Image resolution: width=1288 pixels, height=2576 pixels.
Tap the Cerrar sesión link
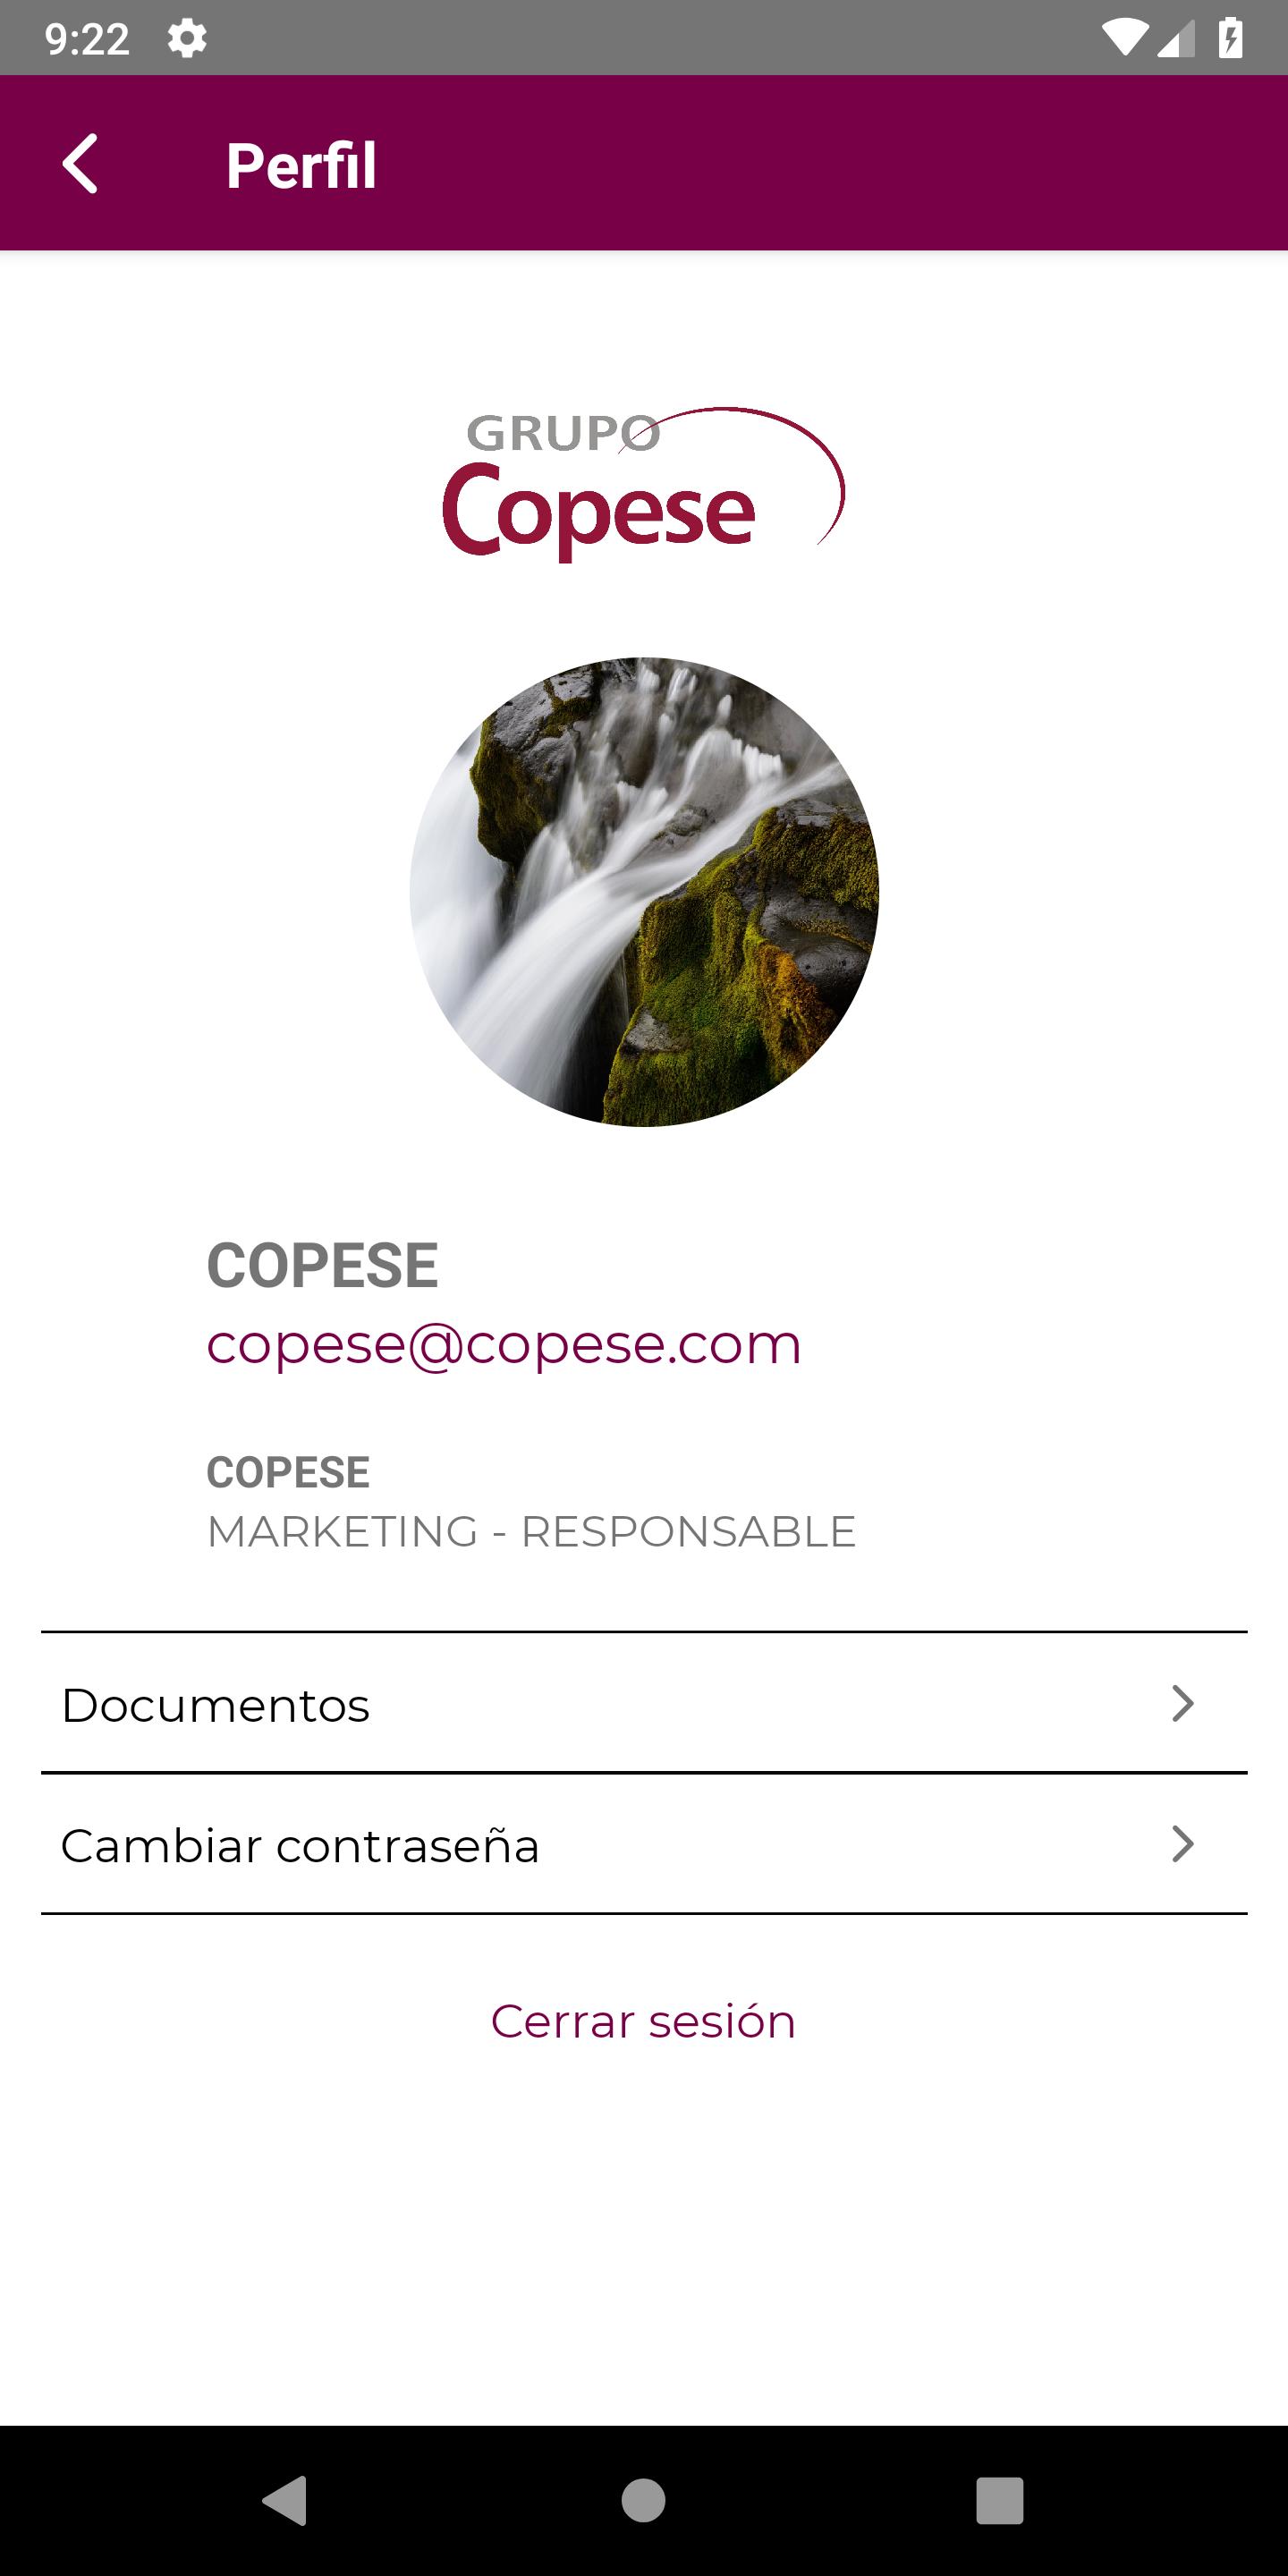(643, 2021)
